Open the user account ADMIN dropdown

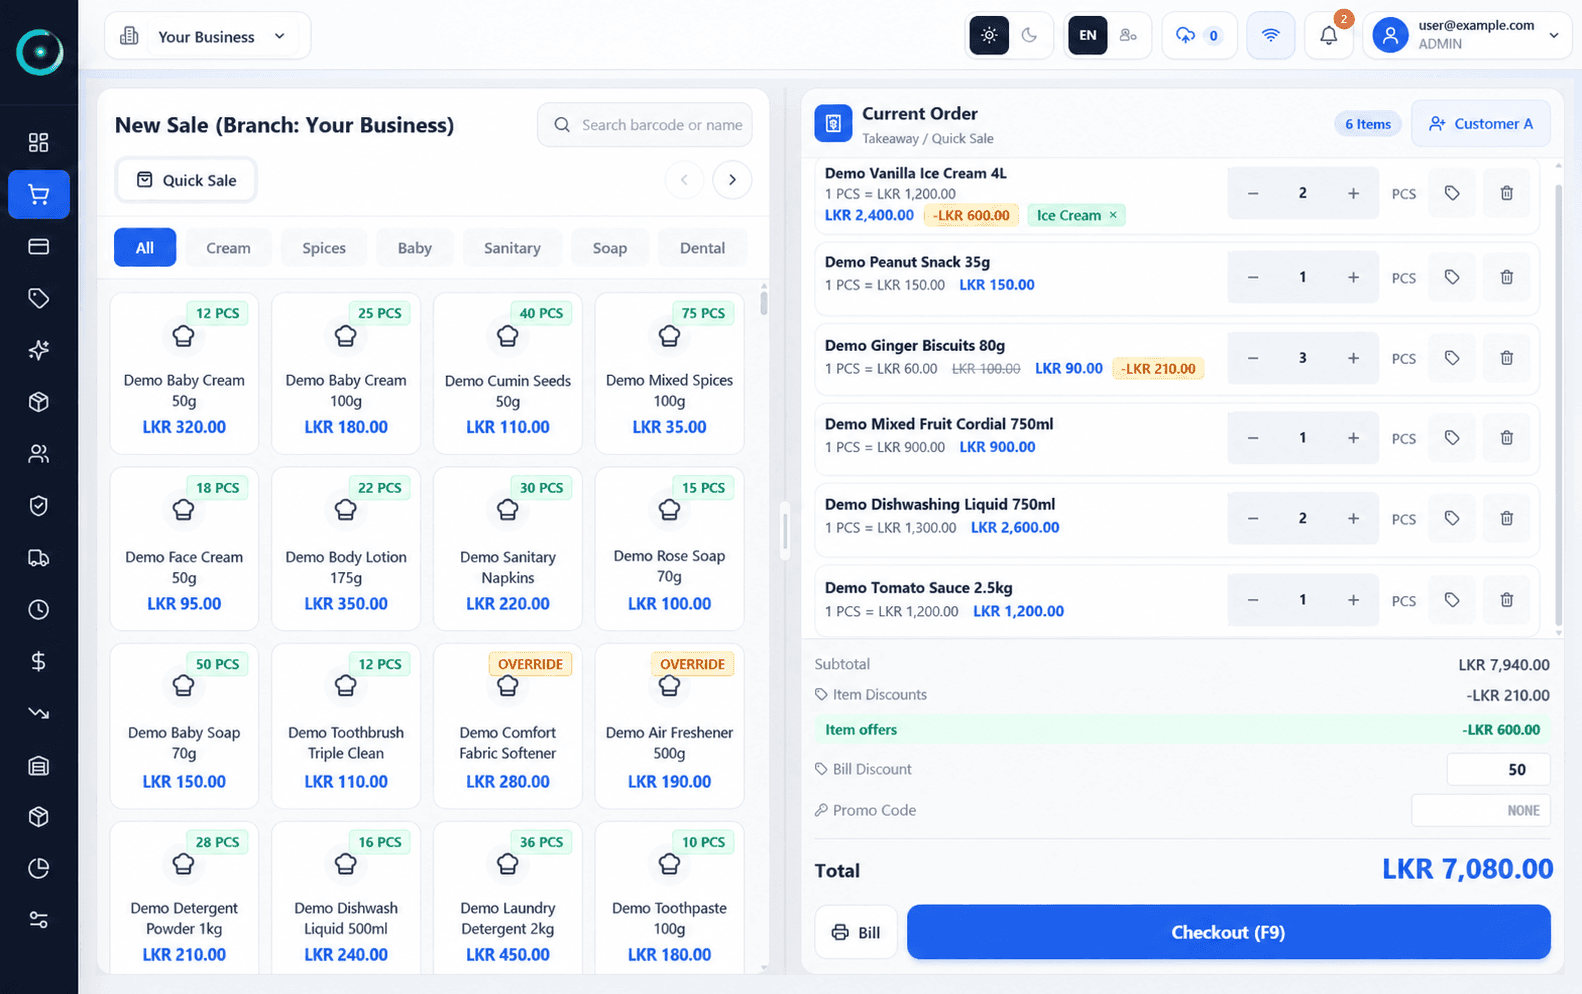pos(1466,36)
